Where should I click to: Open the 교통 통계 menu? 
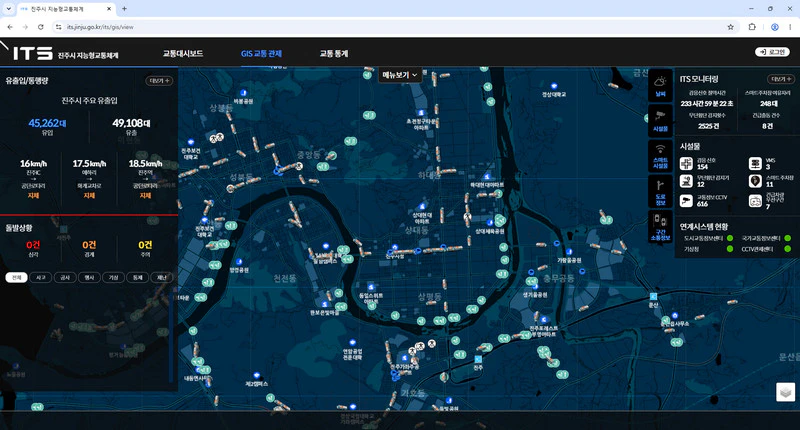[x=334, y=54]
